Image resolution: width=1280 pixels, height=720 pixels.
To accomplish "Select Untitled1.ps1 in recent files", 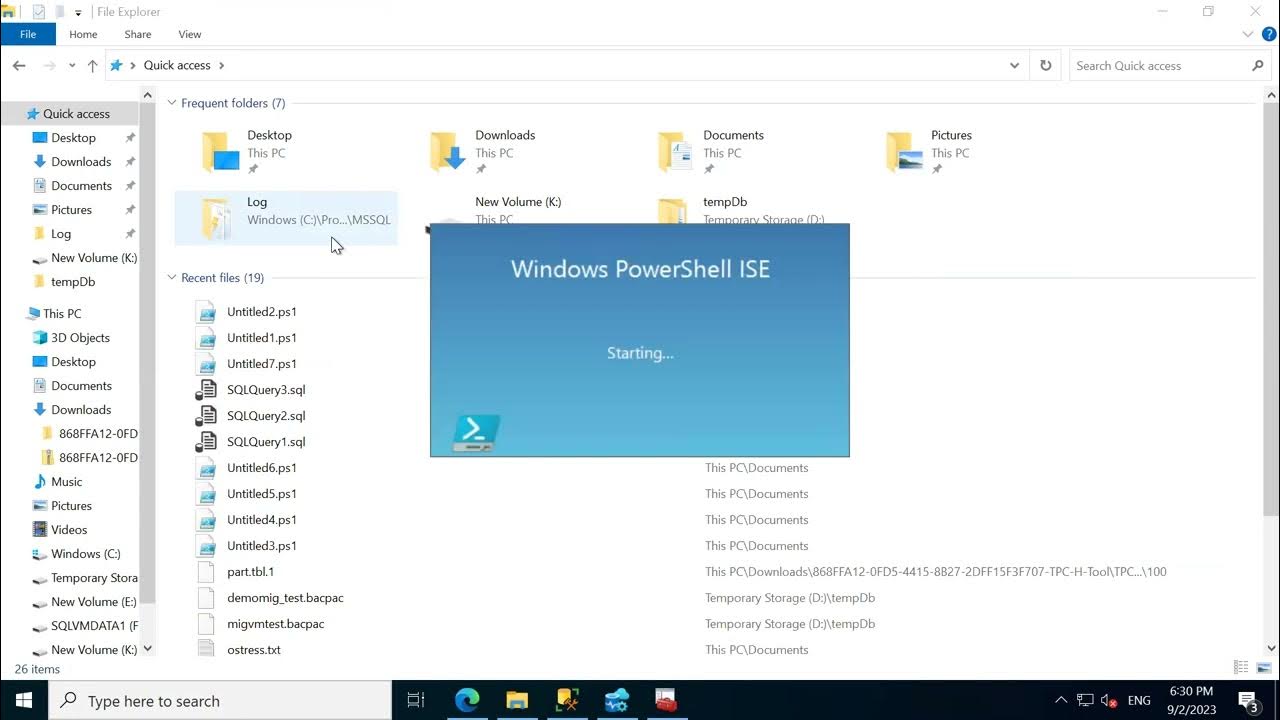I will pos(261,338).
